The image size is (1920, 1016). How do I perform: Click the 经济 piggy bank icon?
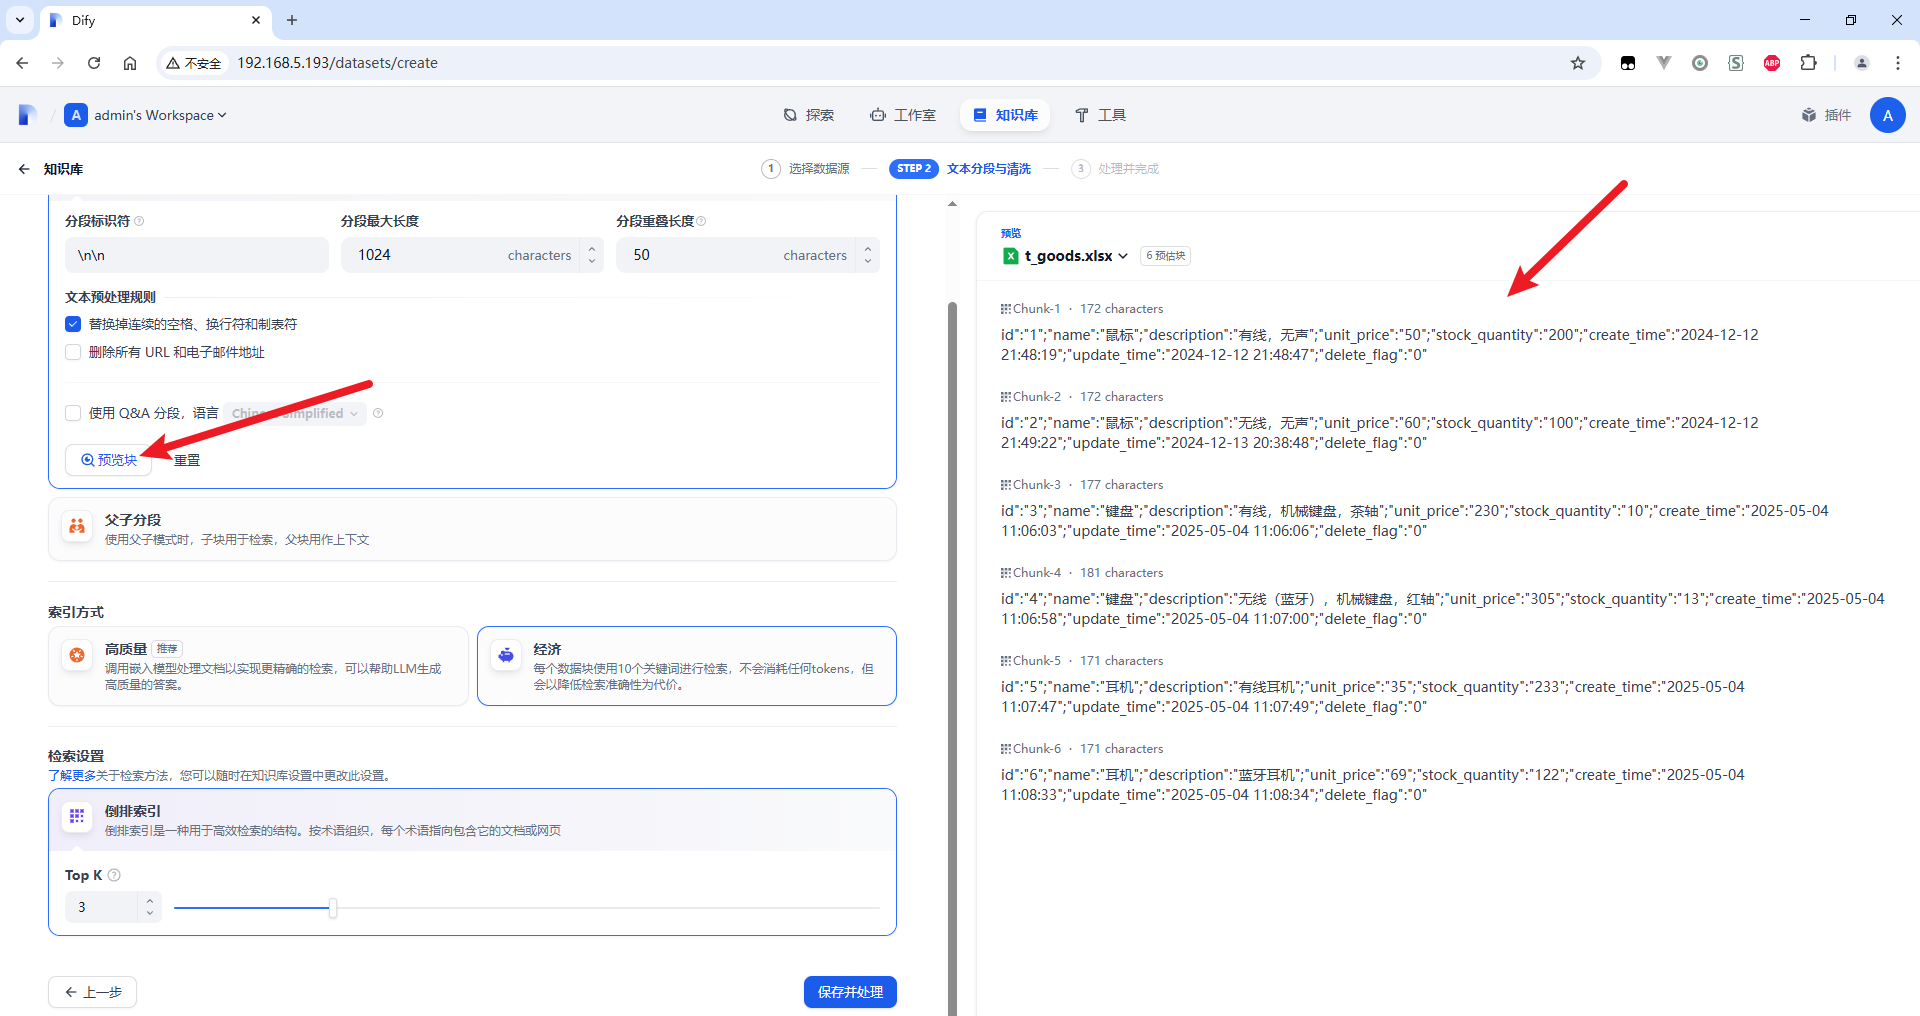[x=506, y=656]
